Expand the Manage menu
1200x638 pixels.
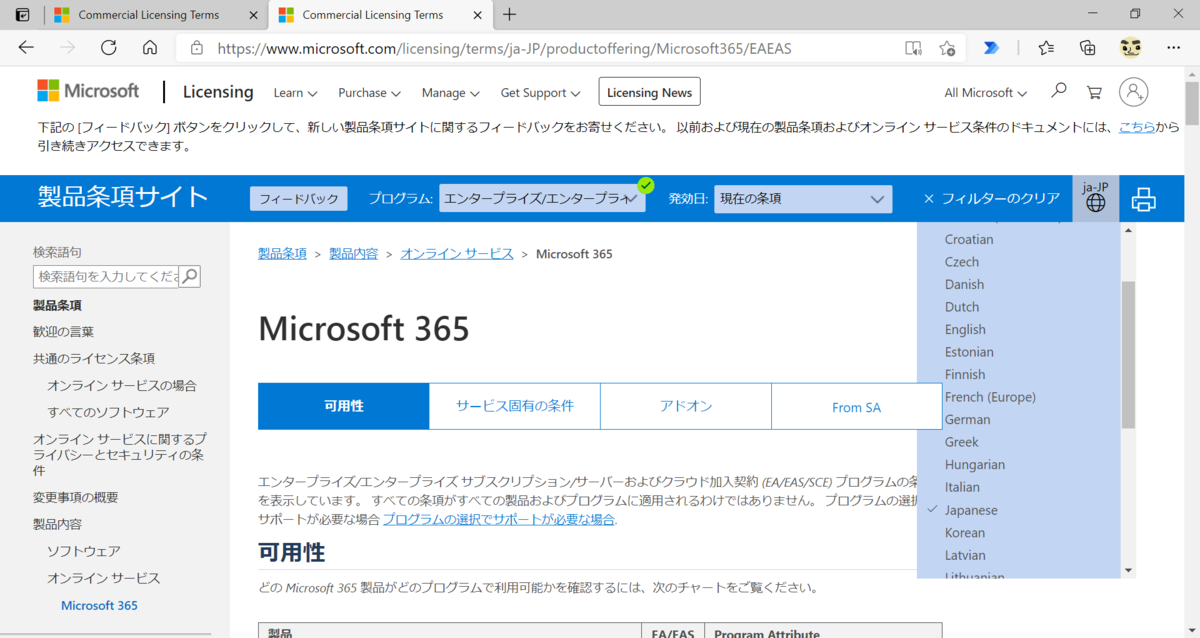click(x=451, y=93)
